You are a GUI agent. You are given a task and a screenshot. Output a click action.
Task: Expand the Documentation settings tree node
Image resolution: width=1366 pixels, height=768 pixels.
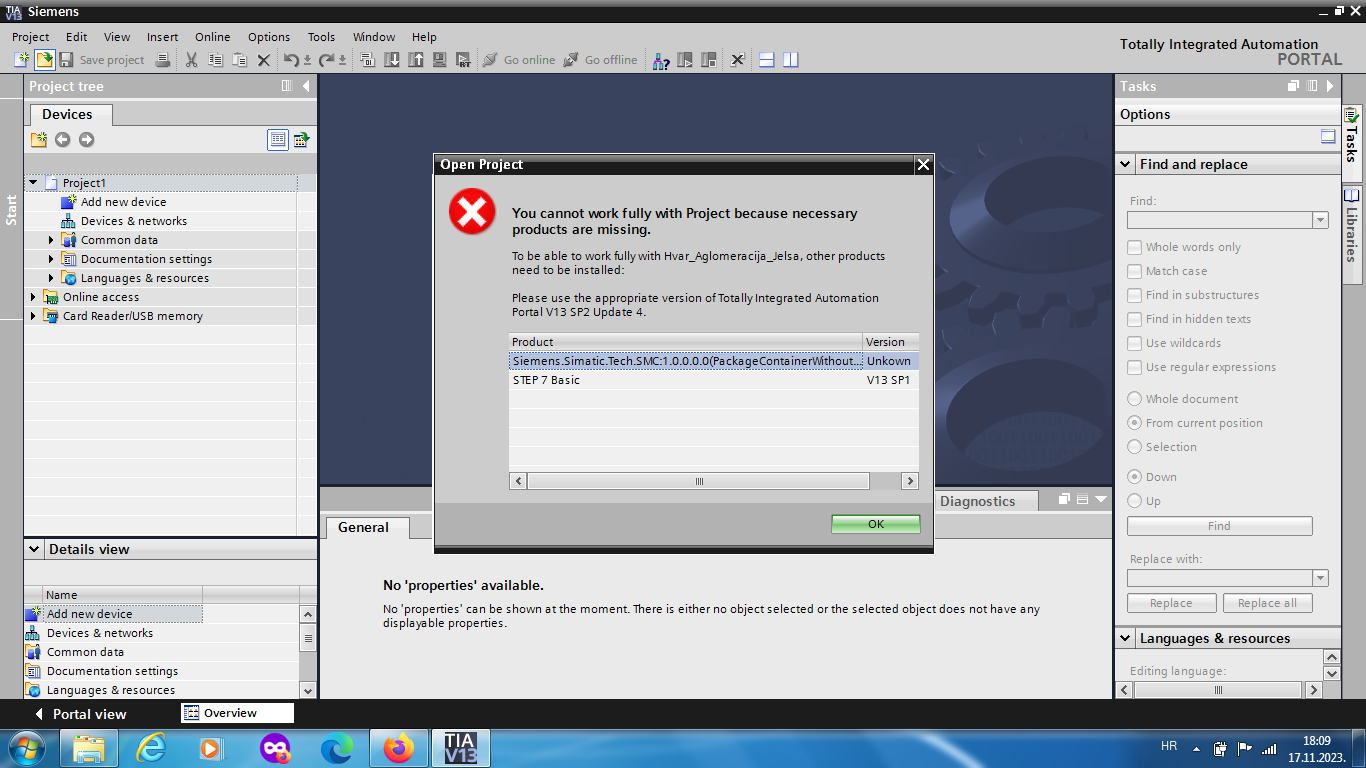pos(51,259)
